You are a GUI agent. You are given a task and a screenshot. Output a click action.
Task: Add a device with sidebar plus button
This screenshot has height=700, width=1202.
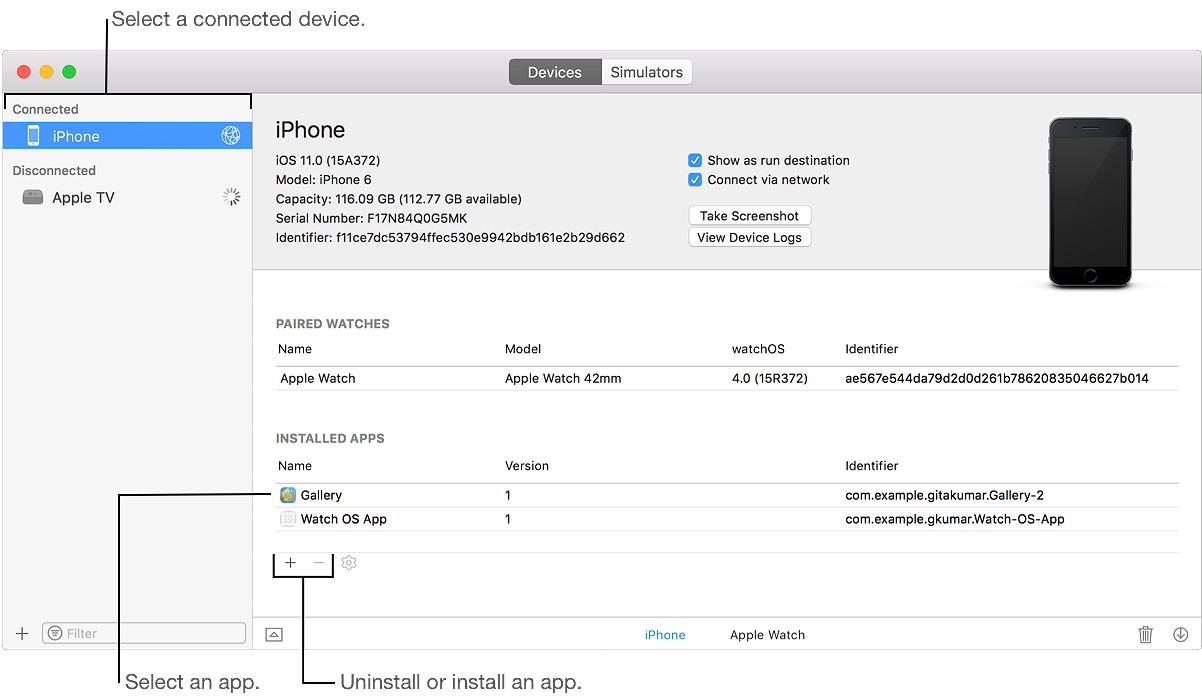click(x=22, y=633)
